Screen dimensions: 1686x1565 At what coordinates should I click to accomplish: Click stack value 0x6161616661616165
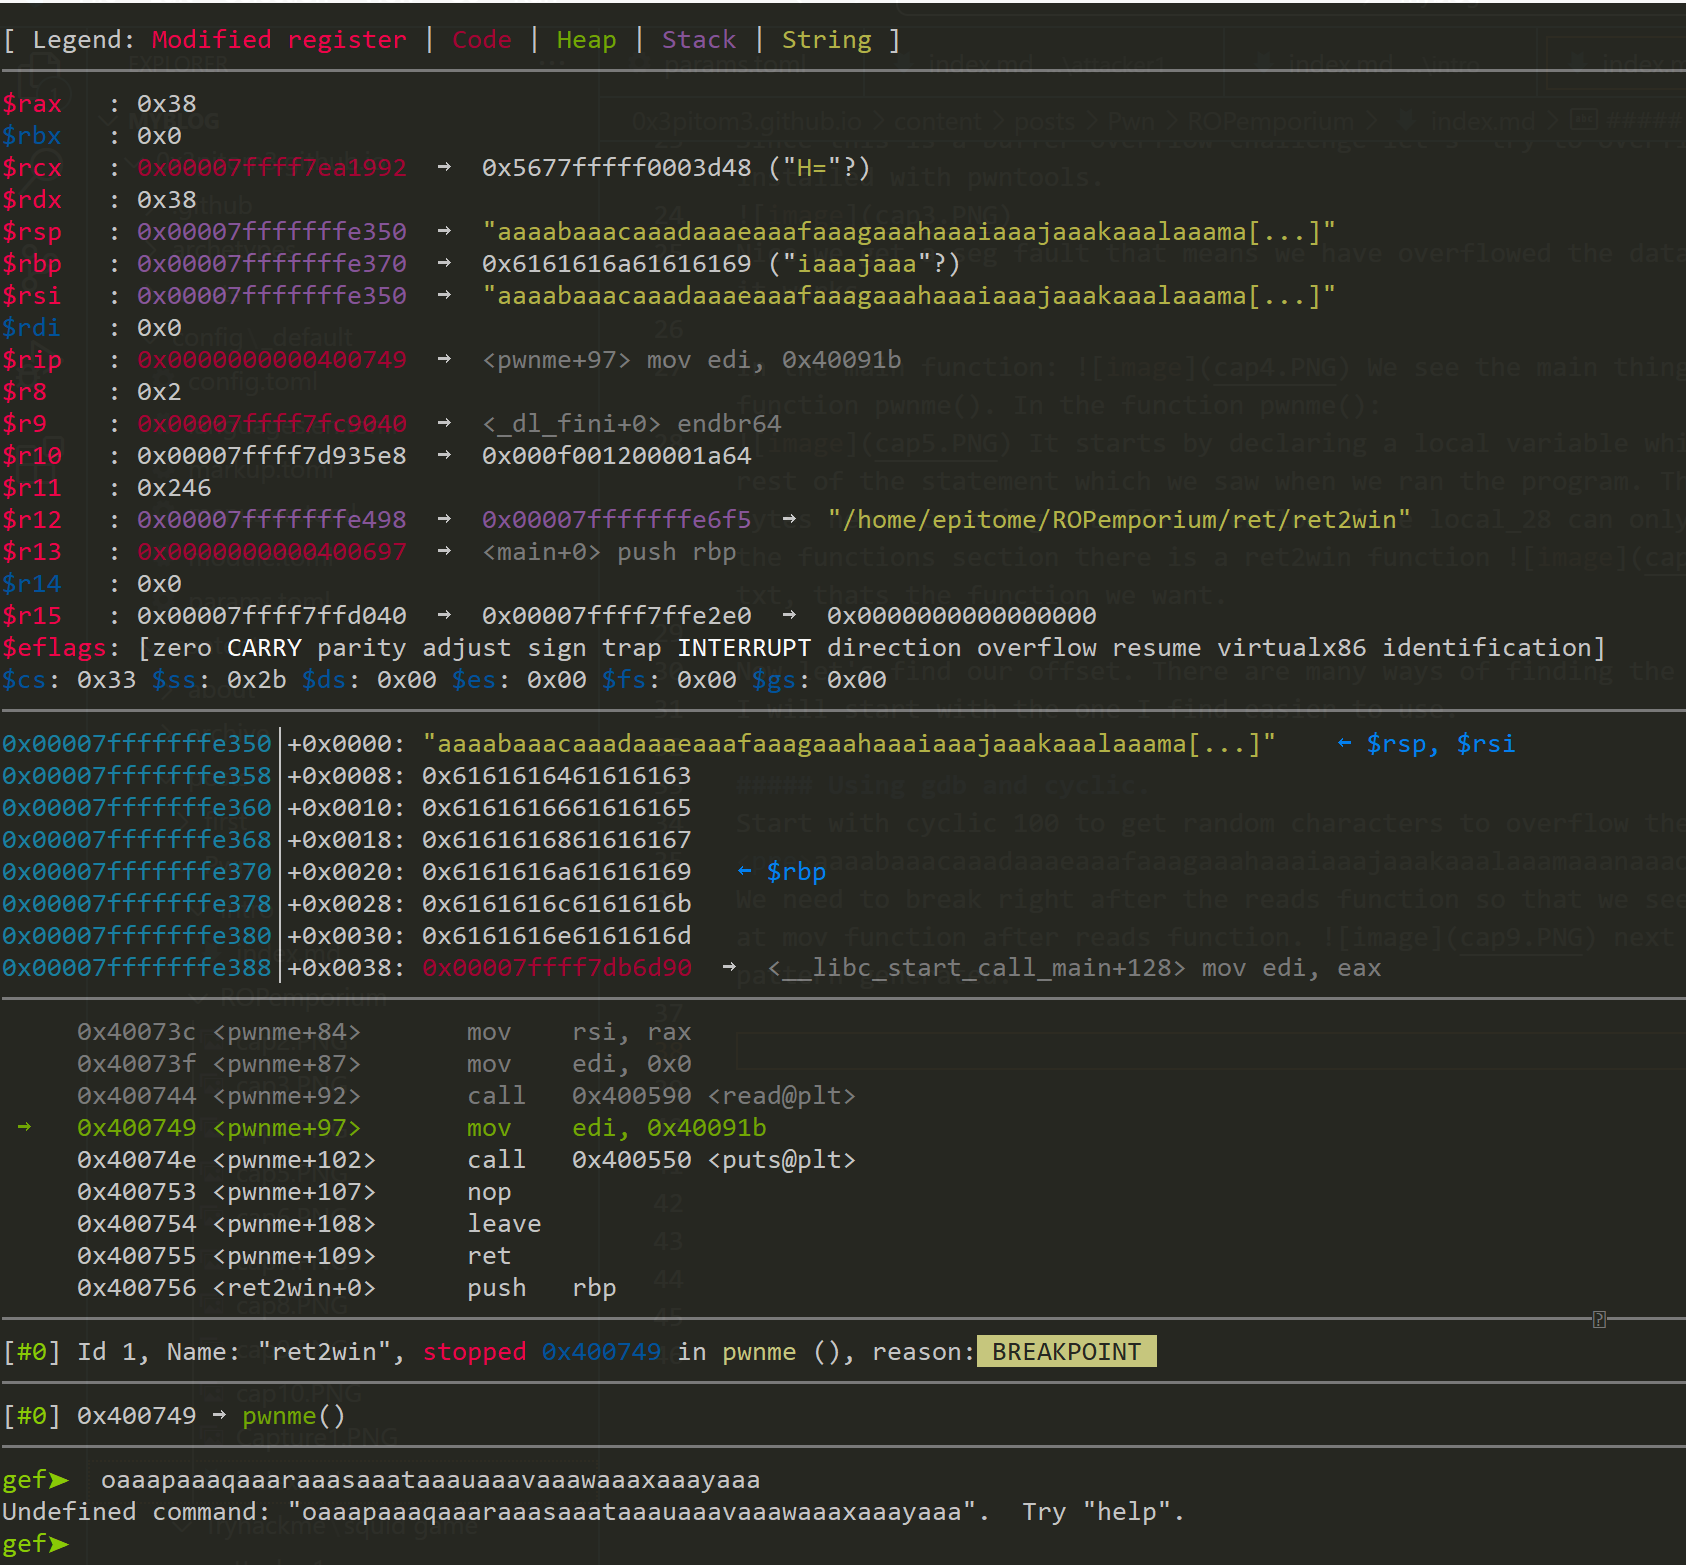coord(557,808)
